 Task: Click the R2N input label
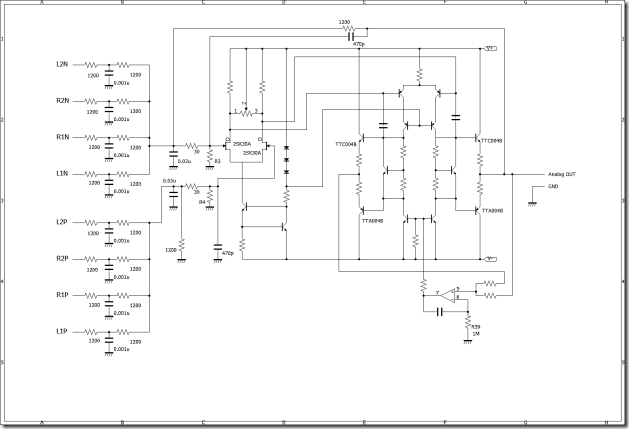point(62,101)
